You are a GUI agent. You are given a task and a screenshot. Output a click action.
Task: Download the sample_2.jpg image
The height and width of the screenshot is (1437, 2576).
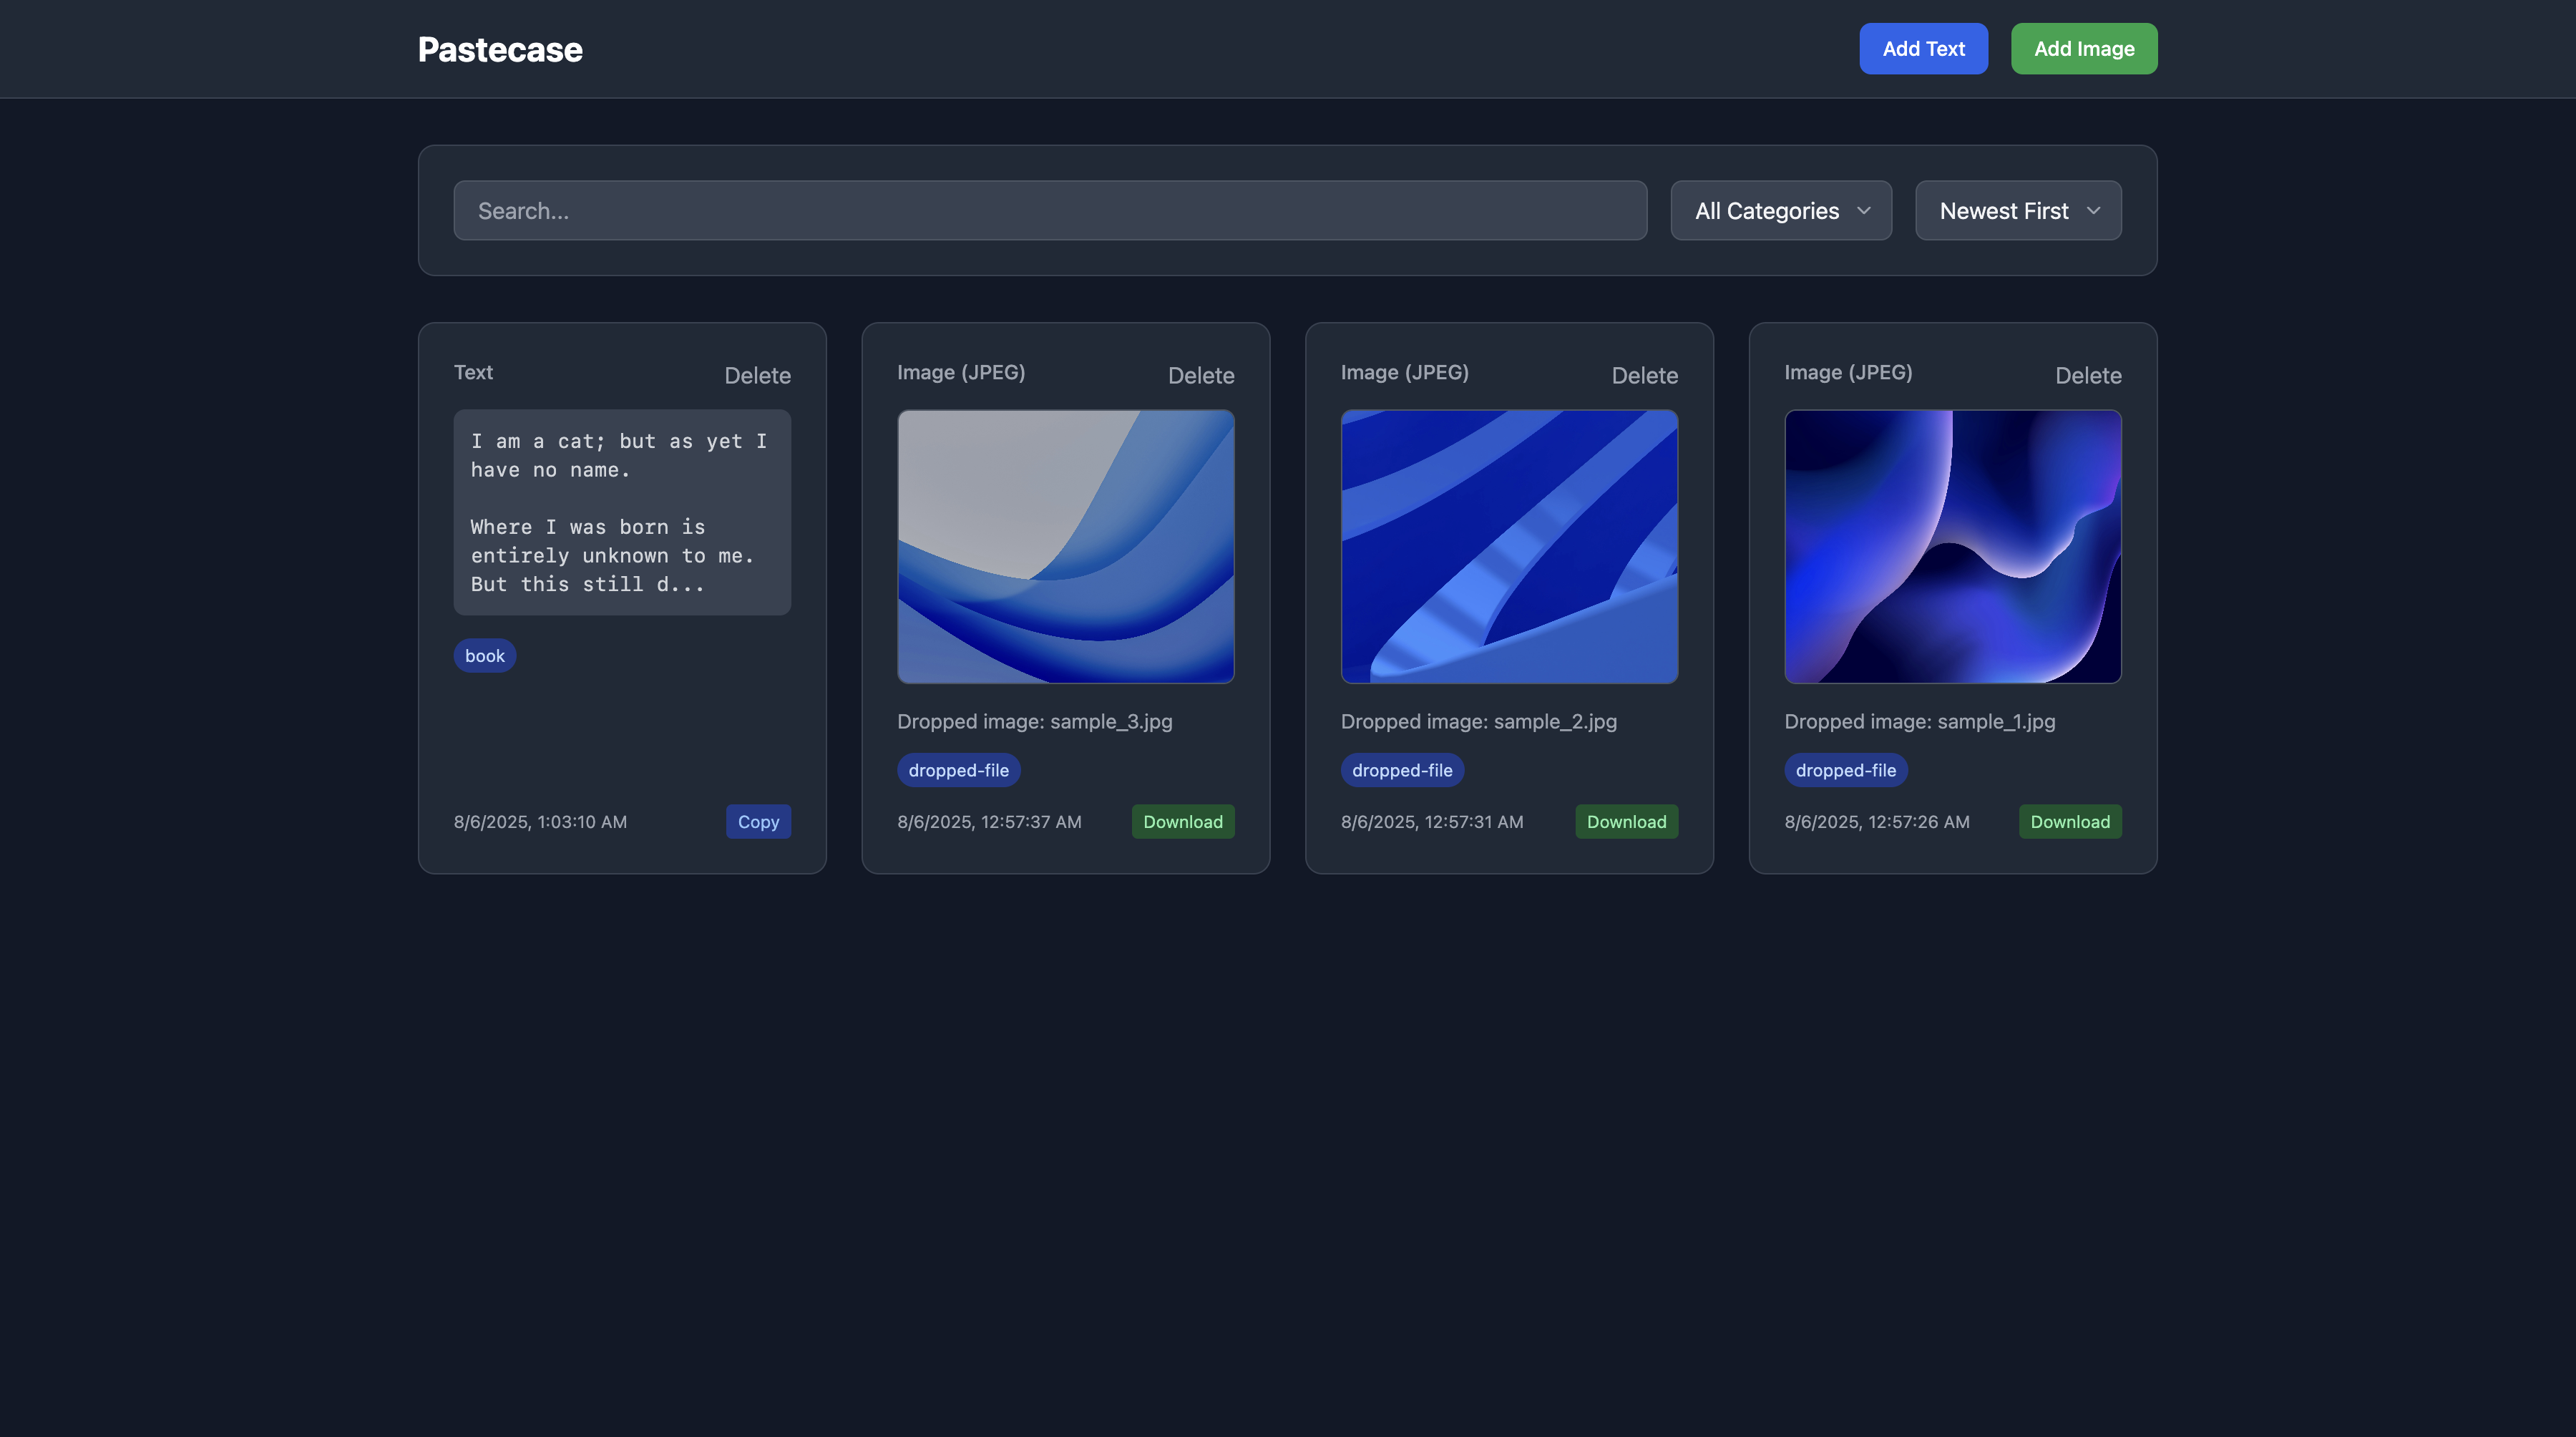click(x=1626, y=822)
